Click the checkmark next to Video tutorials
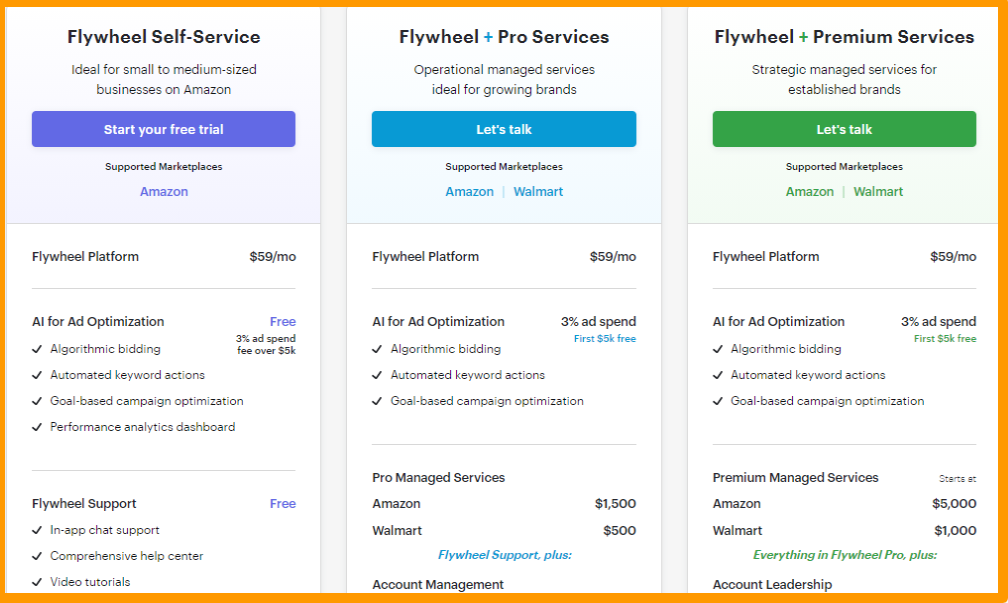This screenshot has height=603, width=1008. 36,581
